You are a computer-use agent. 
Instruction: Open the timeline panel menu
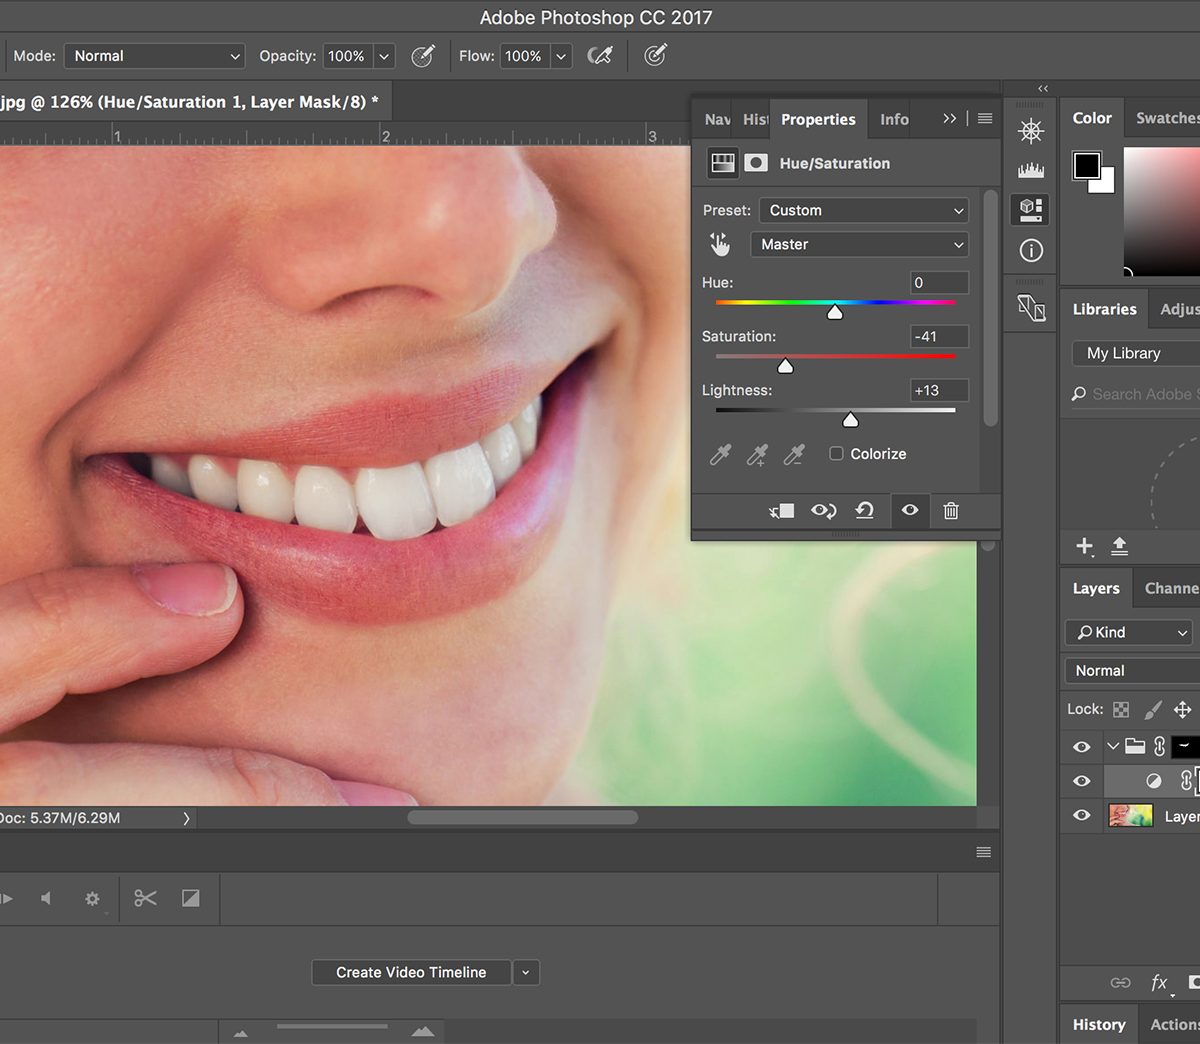(984, 852)
